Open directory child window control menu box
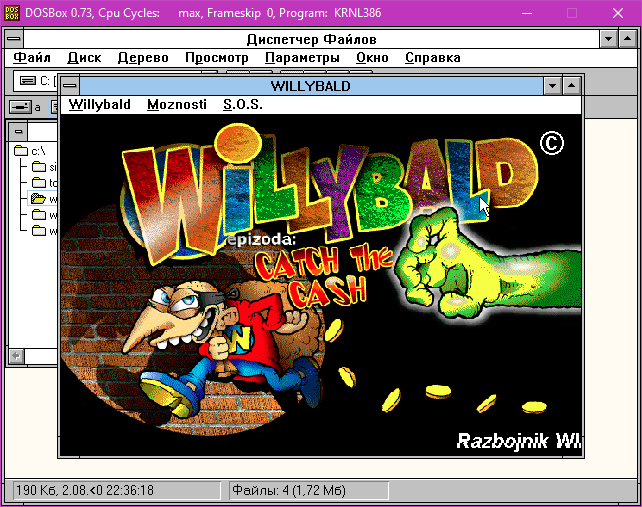 tap(18, 131)
